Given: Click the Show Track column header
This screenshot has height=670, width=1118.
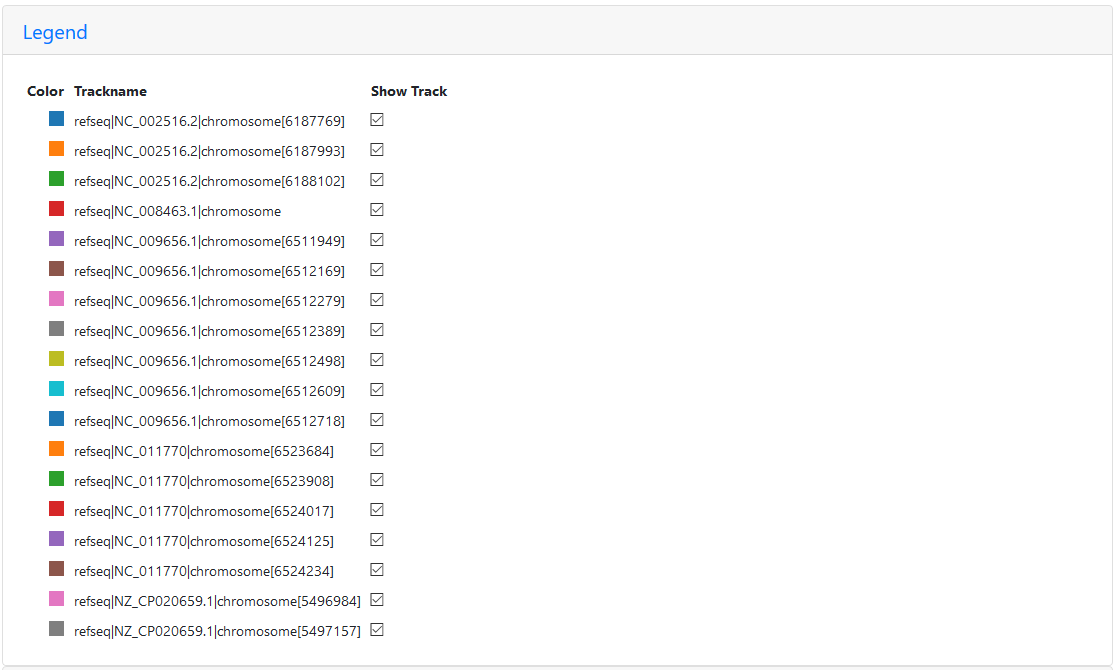Looking at the screenshot, I should pos(409,91).
